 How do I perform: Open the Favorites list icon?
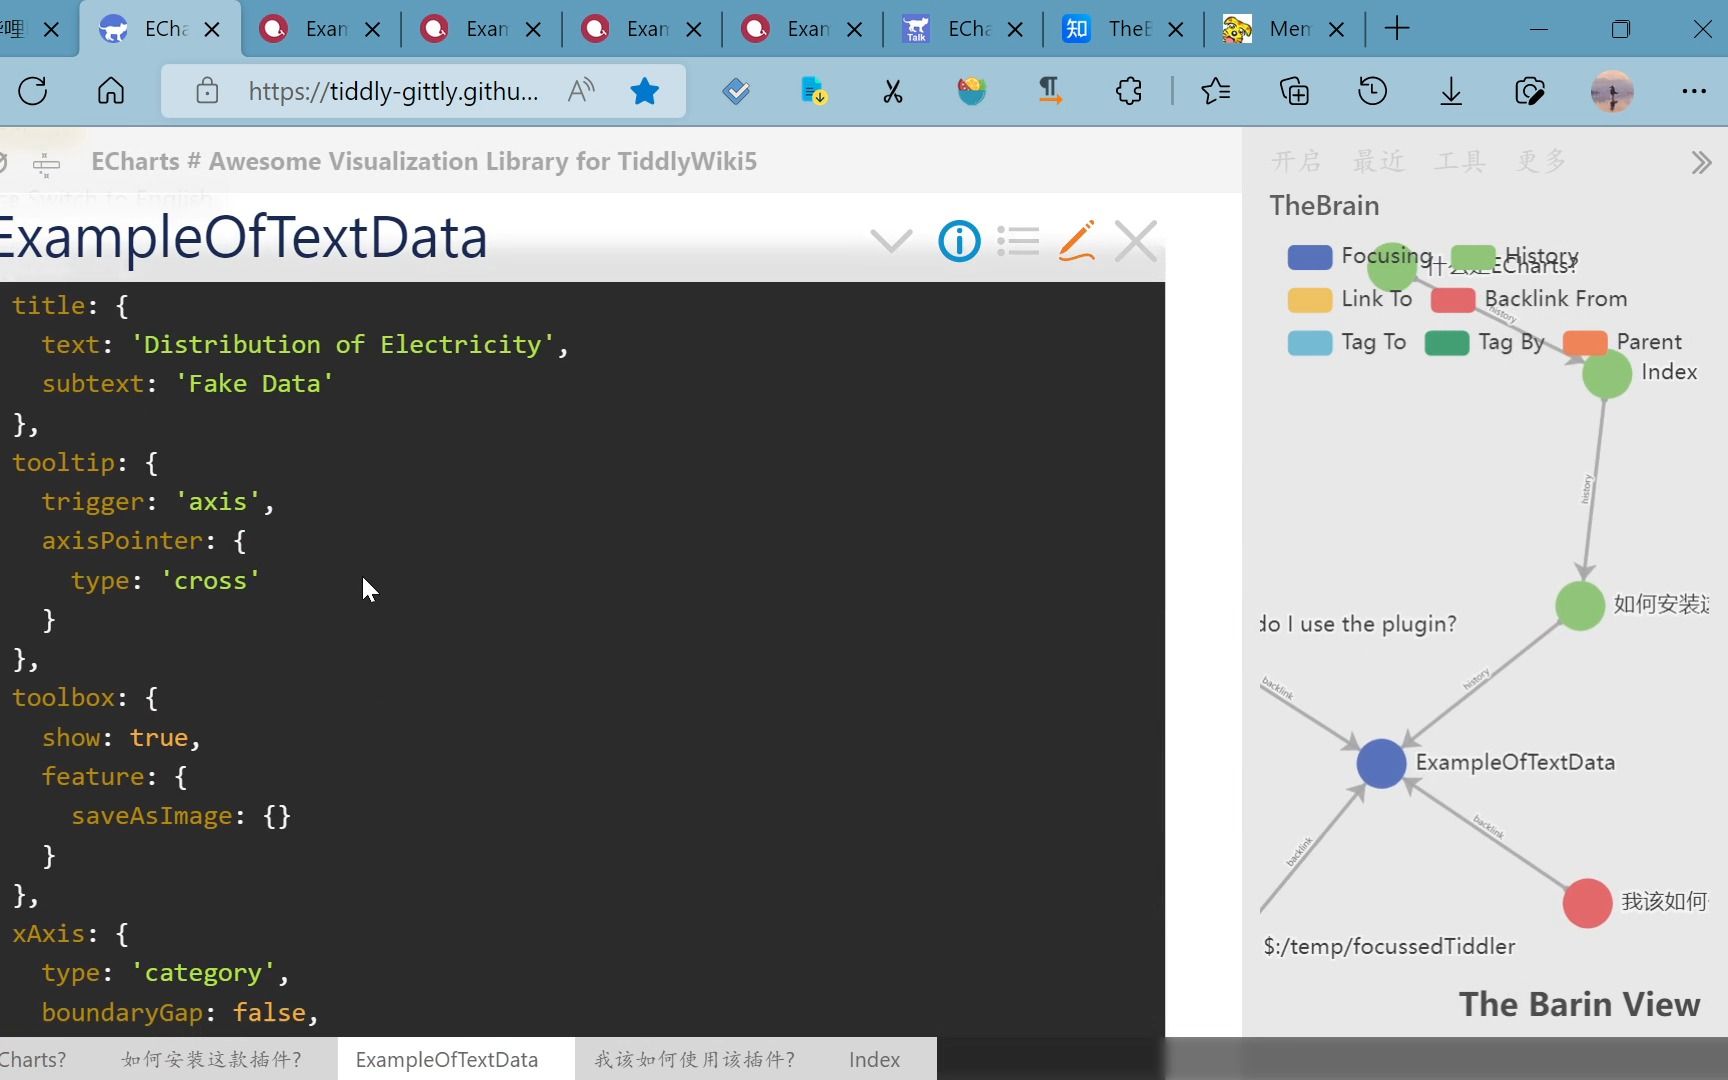pos(1216,91)
